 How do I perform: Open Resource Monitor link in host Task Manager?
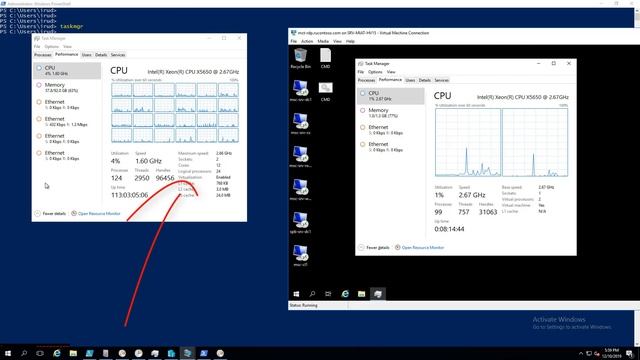tap(96, 213)
